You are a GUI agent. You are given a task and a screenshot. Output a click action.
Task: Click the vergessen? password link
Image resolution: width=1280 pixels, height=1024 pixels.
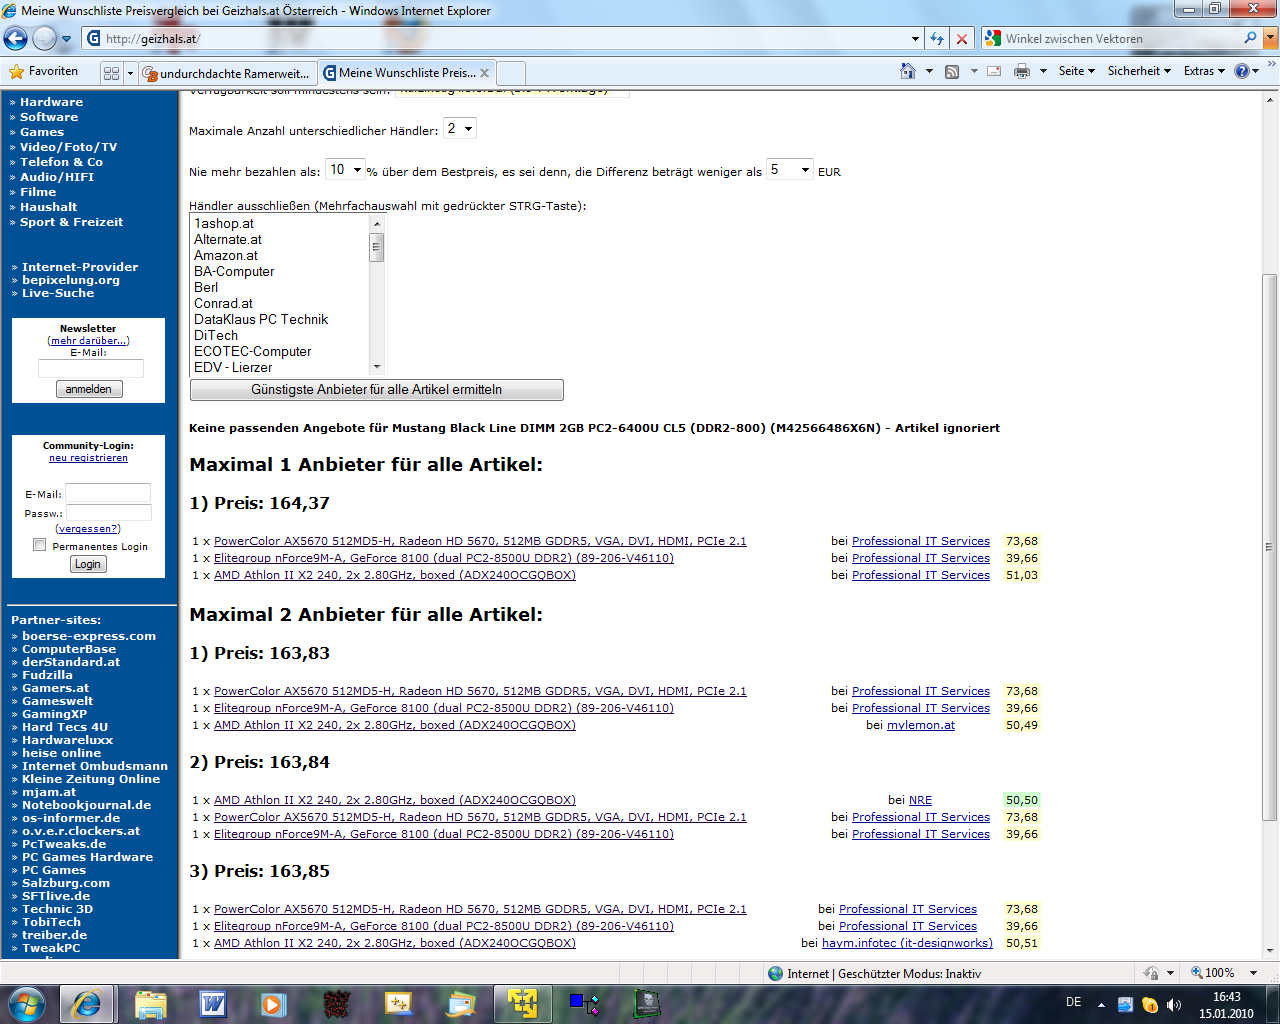[88, 529]
